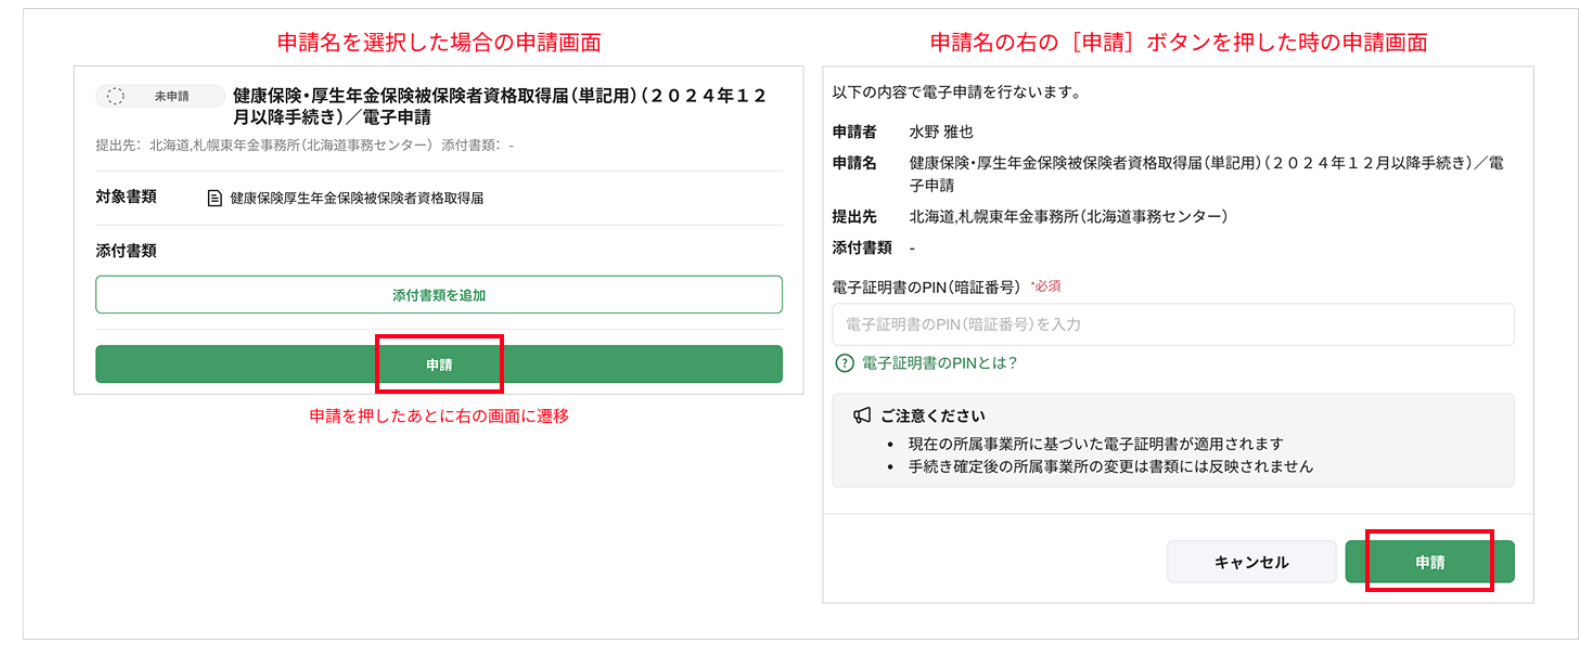Click the dashed circle icon inside 未申請 badge
Viewport: 1593px width, 651px height.
pyautogui.click(x=117, y=96)
